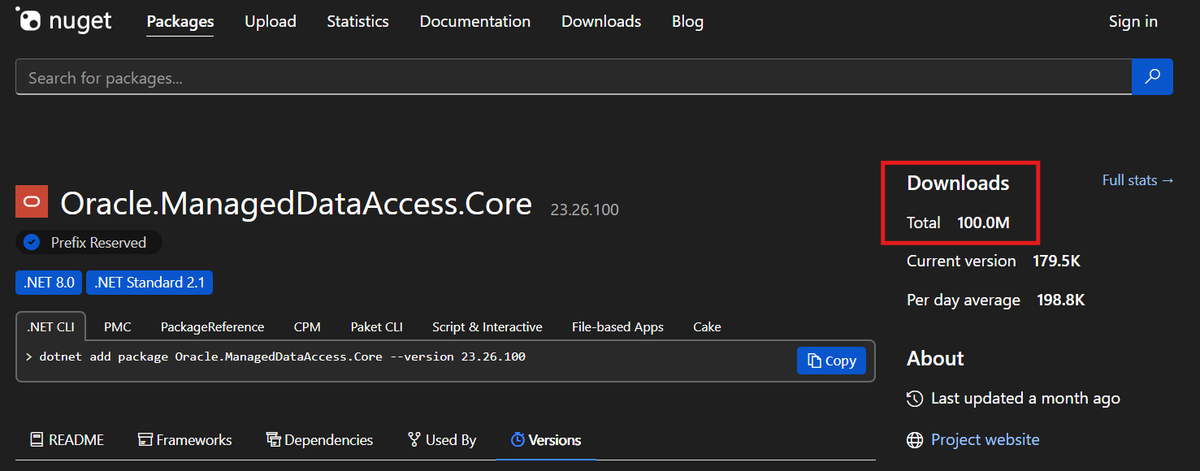The height and width of the screenshot is (471, 1200).
Task: Click the Current version 179.5K value
Action: tap(1057, 261)
